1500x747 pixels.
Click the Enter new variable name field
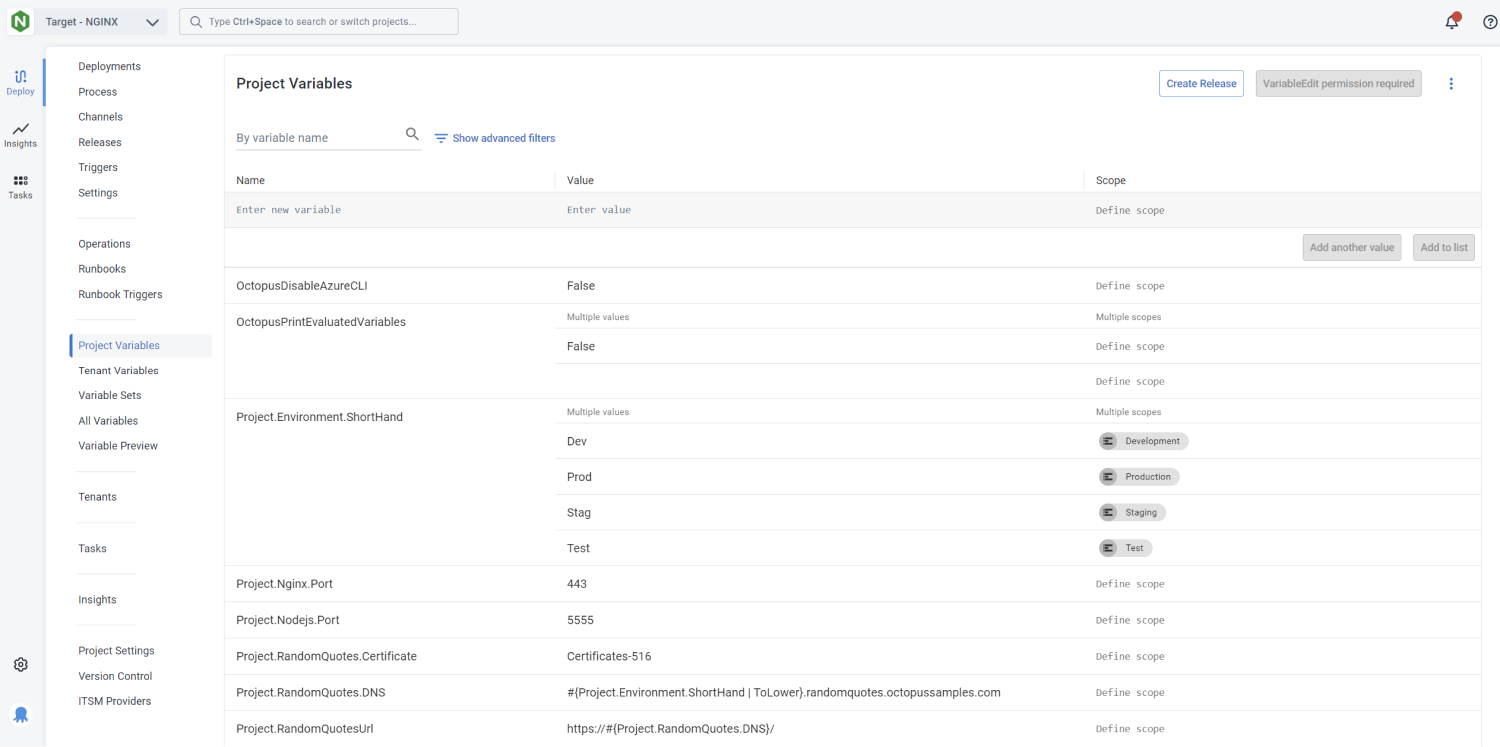(390, 210)
